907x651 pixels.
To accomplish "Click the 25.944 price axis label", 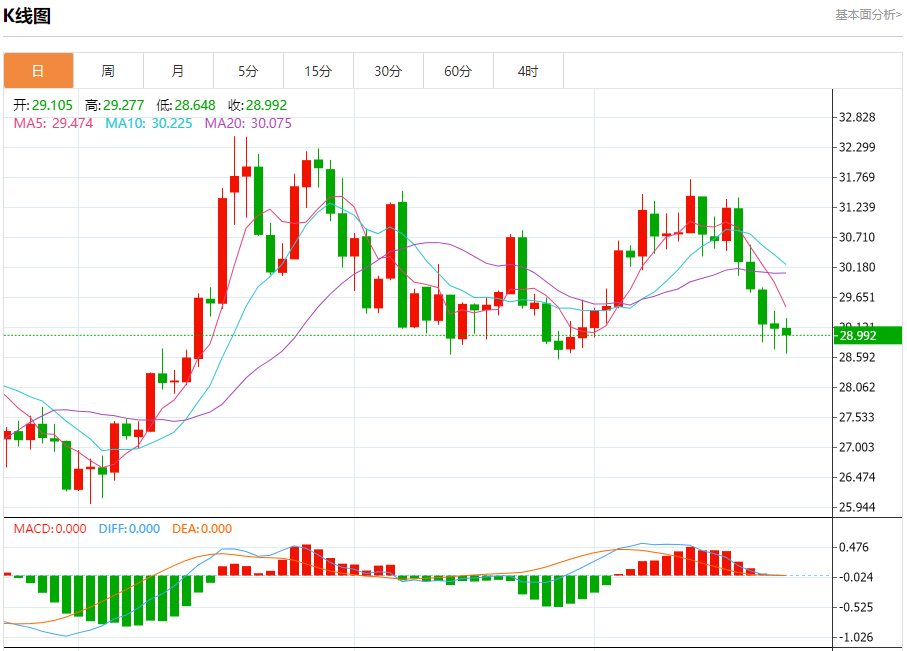I will 858,507.
